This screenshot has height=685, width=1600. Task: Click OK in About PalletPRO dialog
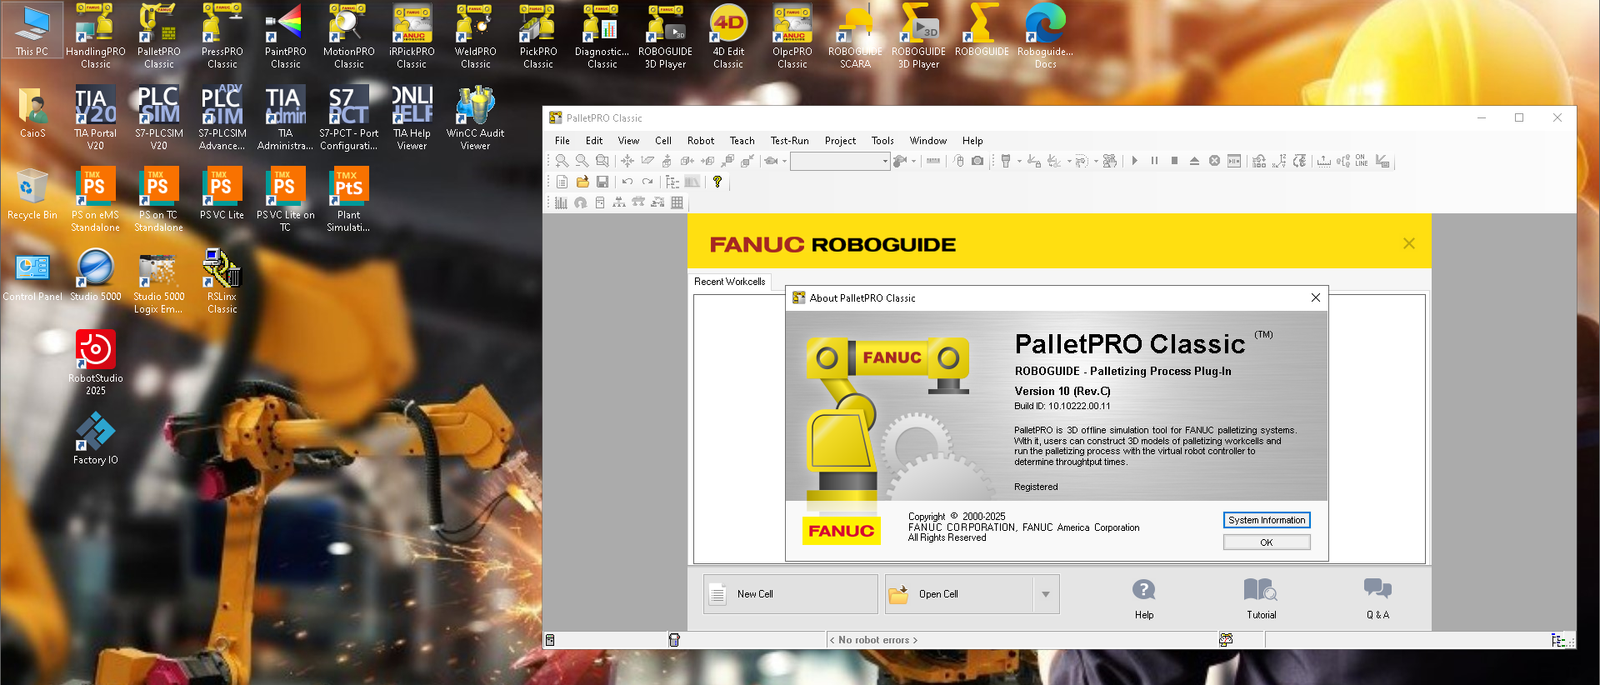click(x=1266, y=542)
